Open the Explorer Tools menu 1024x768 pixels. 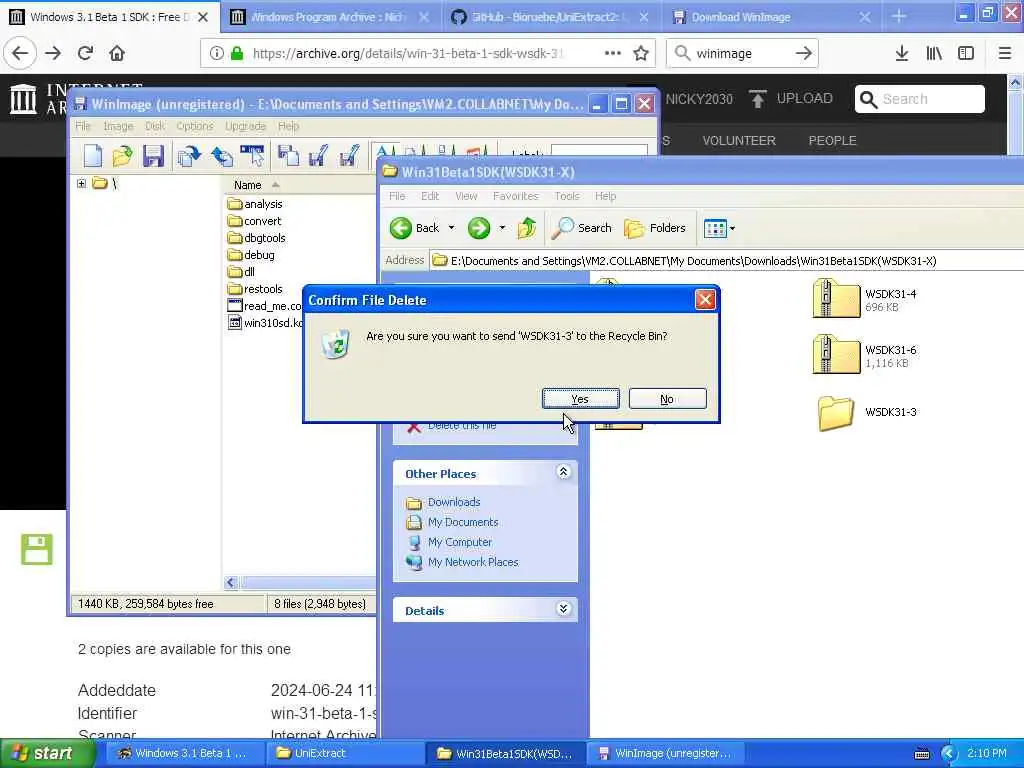(567, 196)
